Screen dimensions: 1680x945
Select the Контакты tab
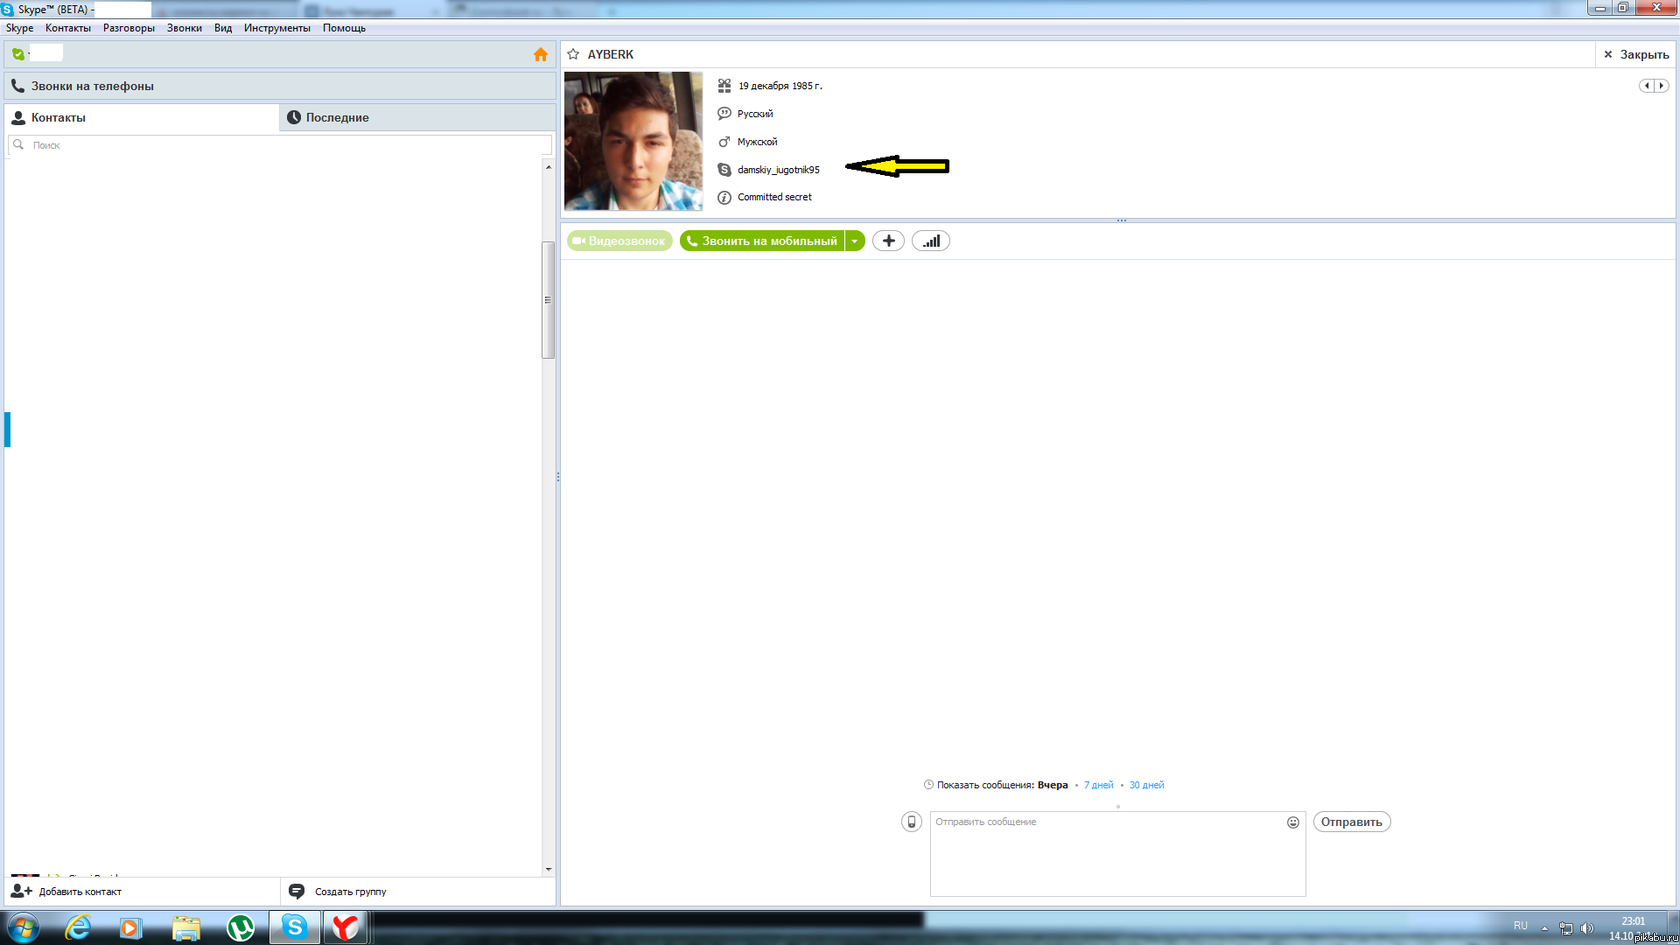(141, 117)
